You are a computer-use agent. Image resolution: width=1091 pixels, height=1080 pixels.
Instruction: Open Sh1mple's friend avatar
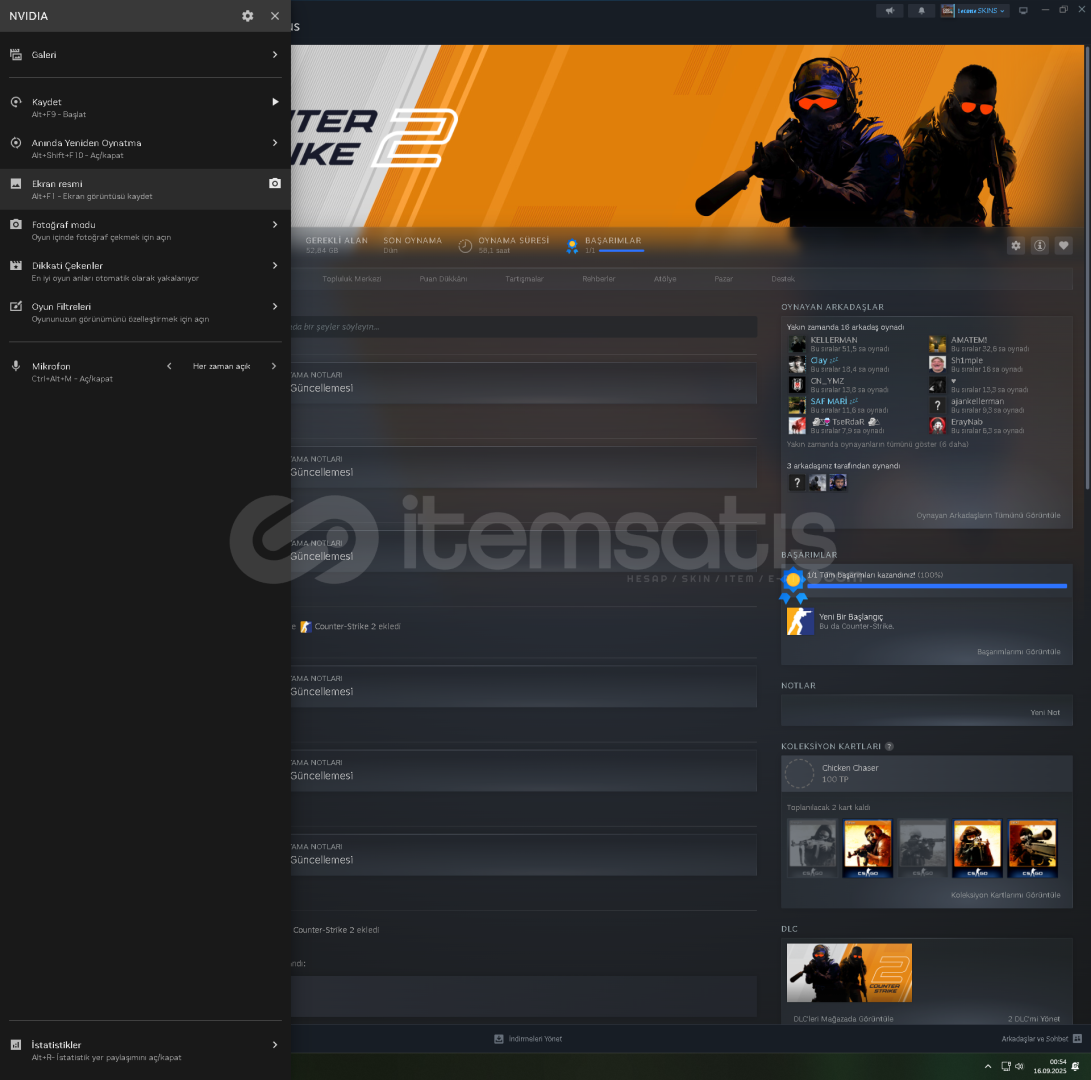[x=937, y=365]
